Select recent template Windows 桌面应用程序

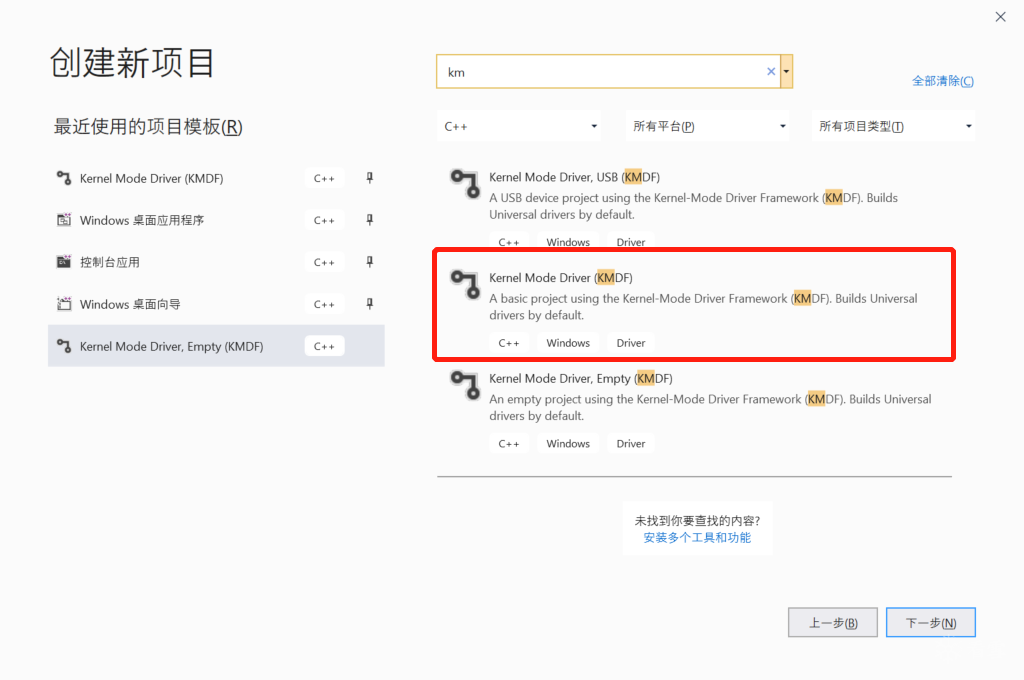[x=216, y=220]
